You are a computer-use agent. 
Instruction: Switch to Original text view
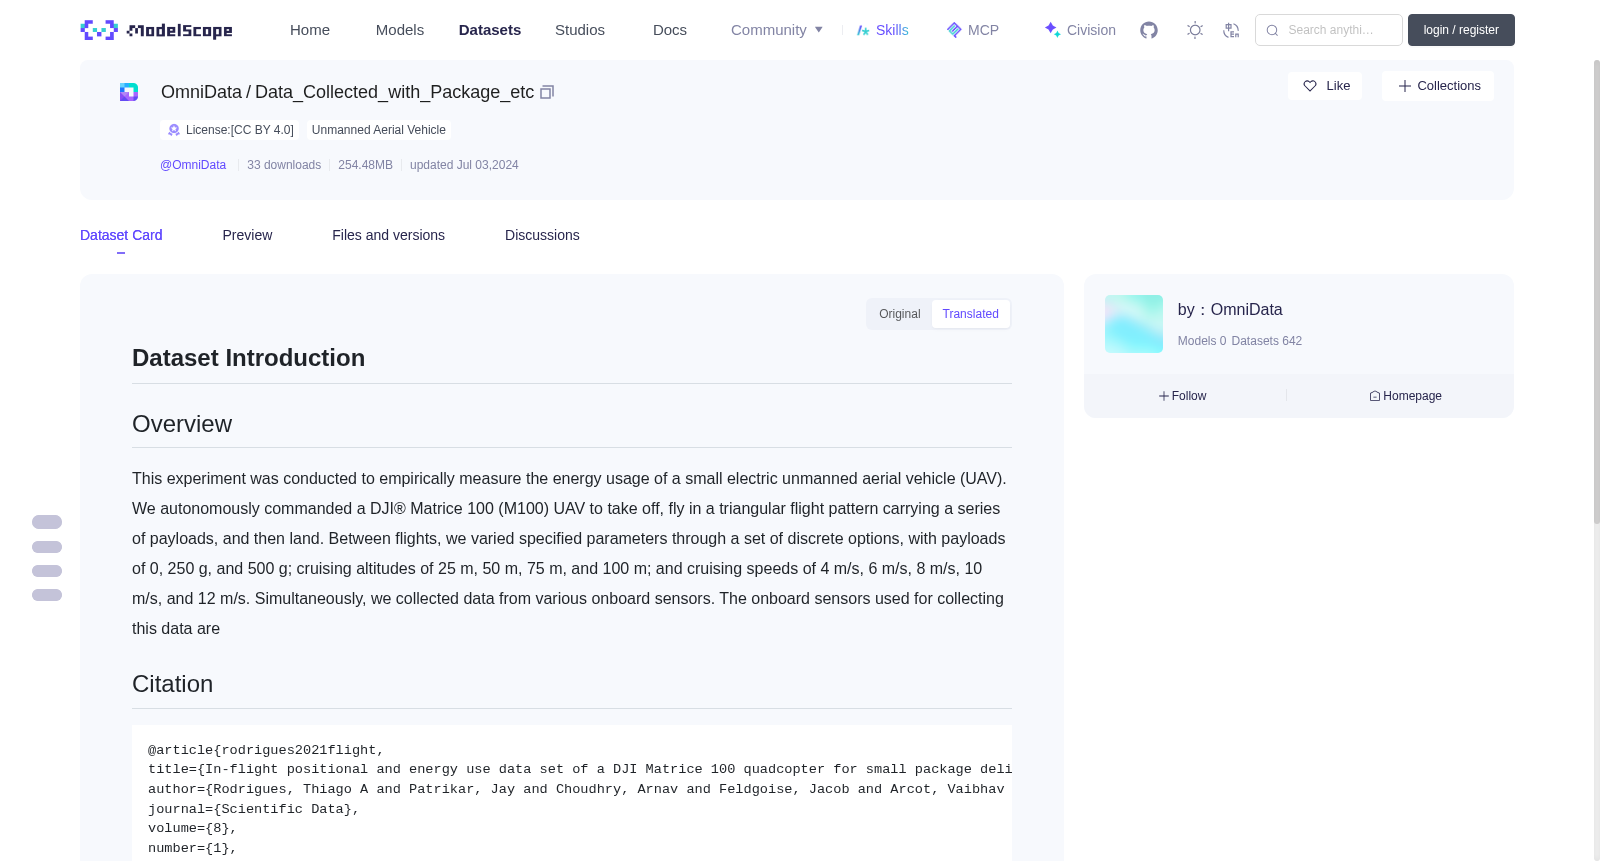pos(899,314)
